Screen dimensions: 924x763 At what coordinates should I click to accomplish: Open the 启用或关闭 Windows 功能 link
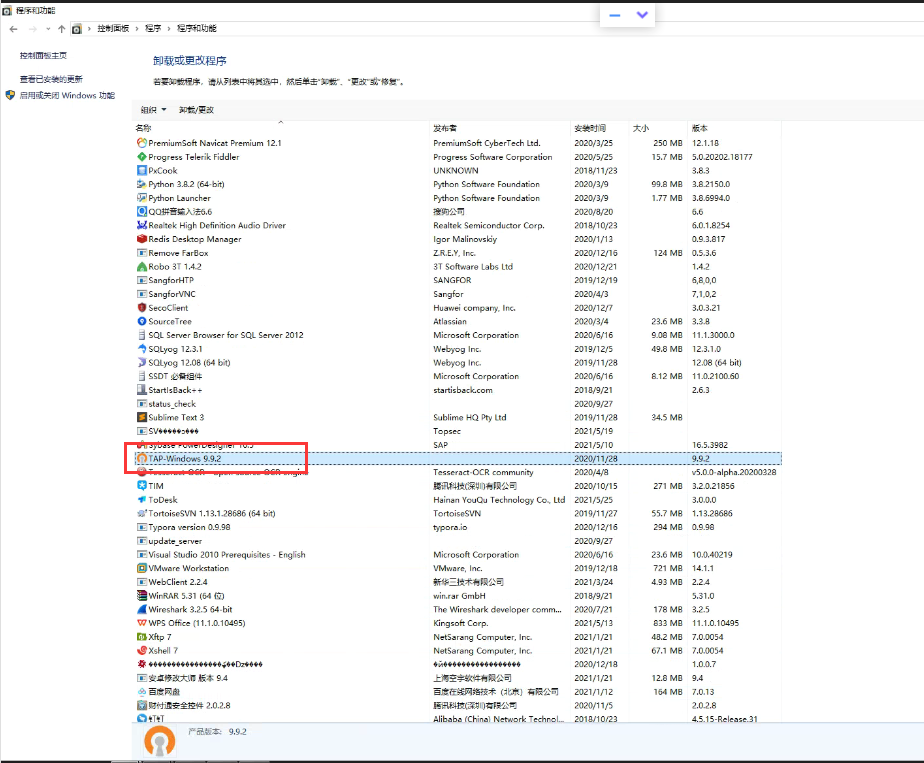[x=67, y=95]
